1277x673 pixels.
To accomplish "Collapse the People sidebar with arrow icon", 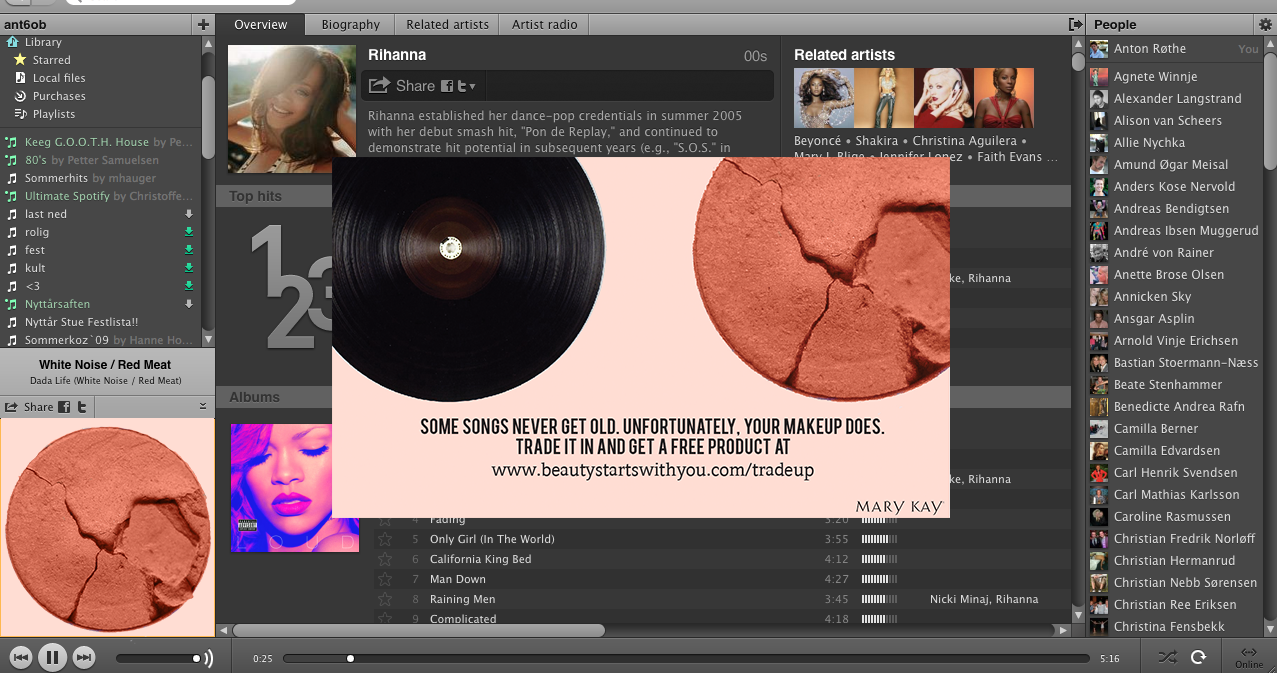I will (x=1076, y=24).
